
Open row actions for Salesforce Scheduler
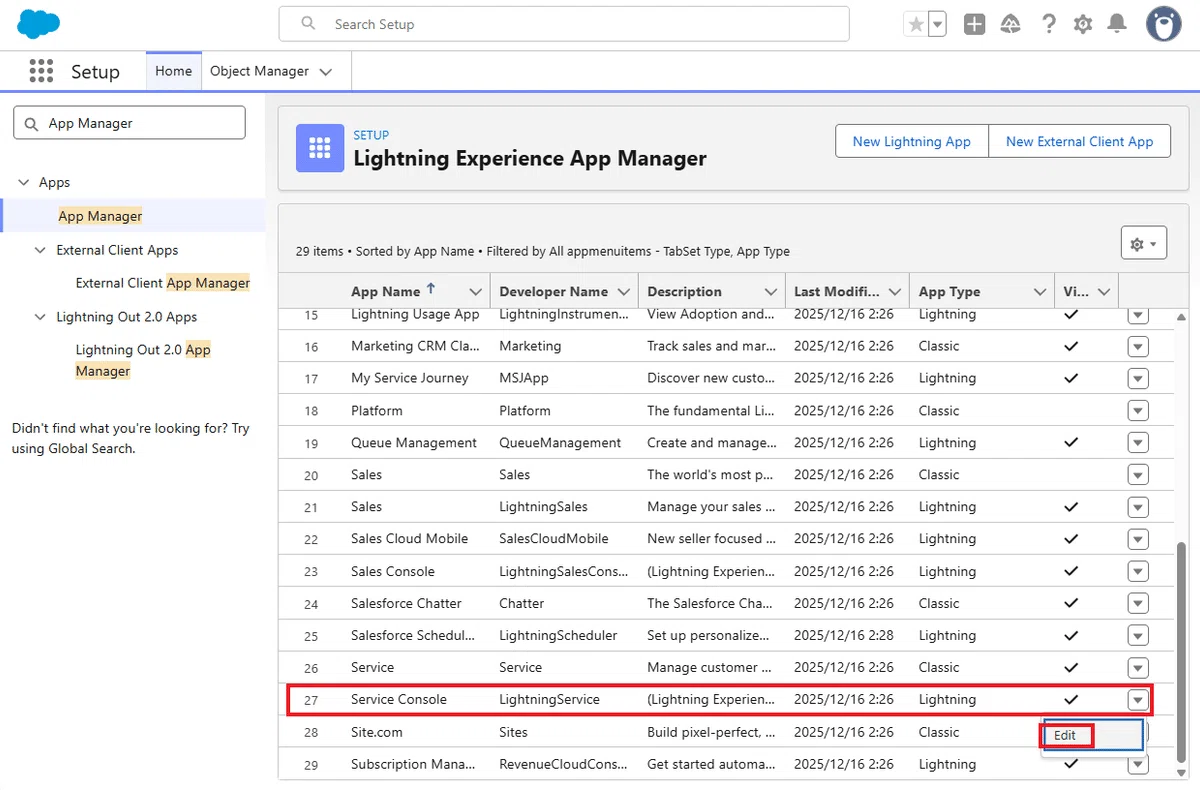click(1138, 636)
